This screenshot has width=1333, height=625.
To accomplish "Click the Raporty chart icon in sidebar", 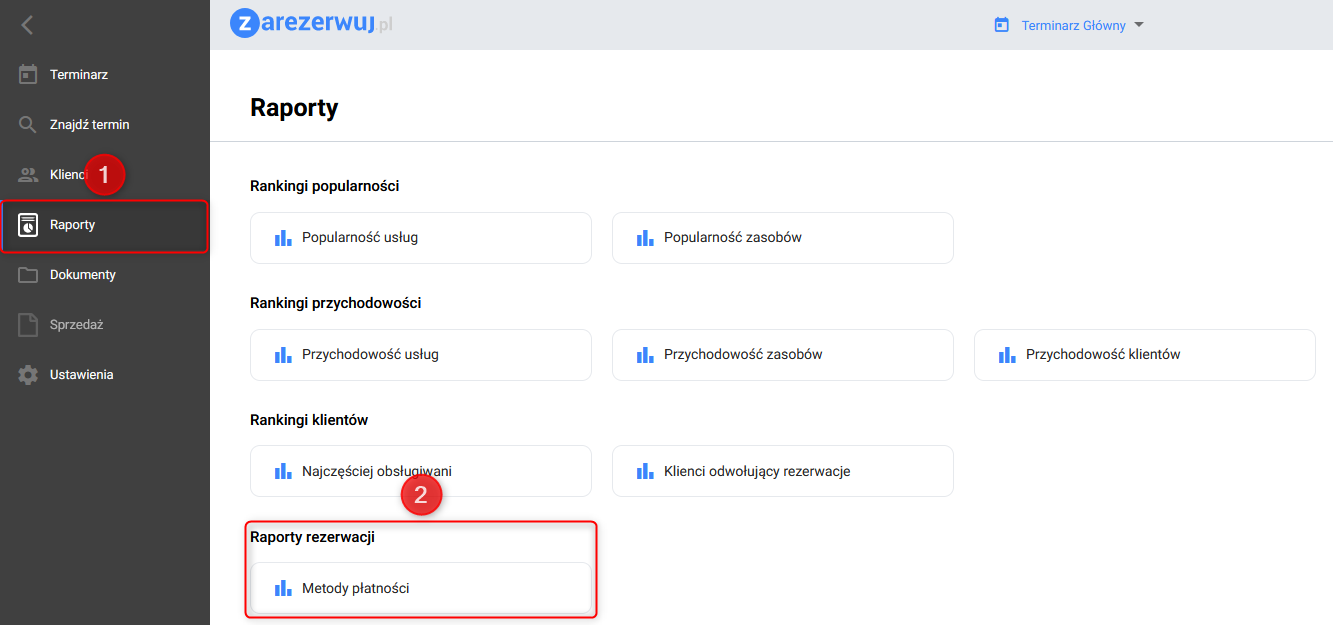I will point(28,225).
